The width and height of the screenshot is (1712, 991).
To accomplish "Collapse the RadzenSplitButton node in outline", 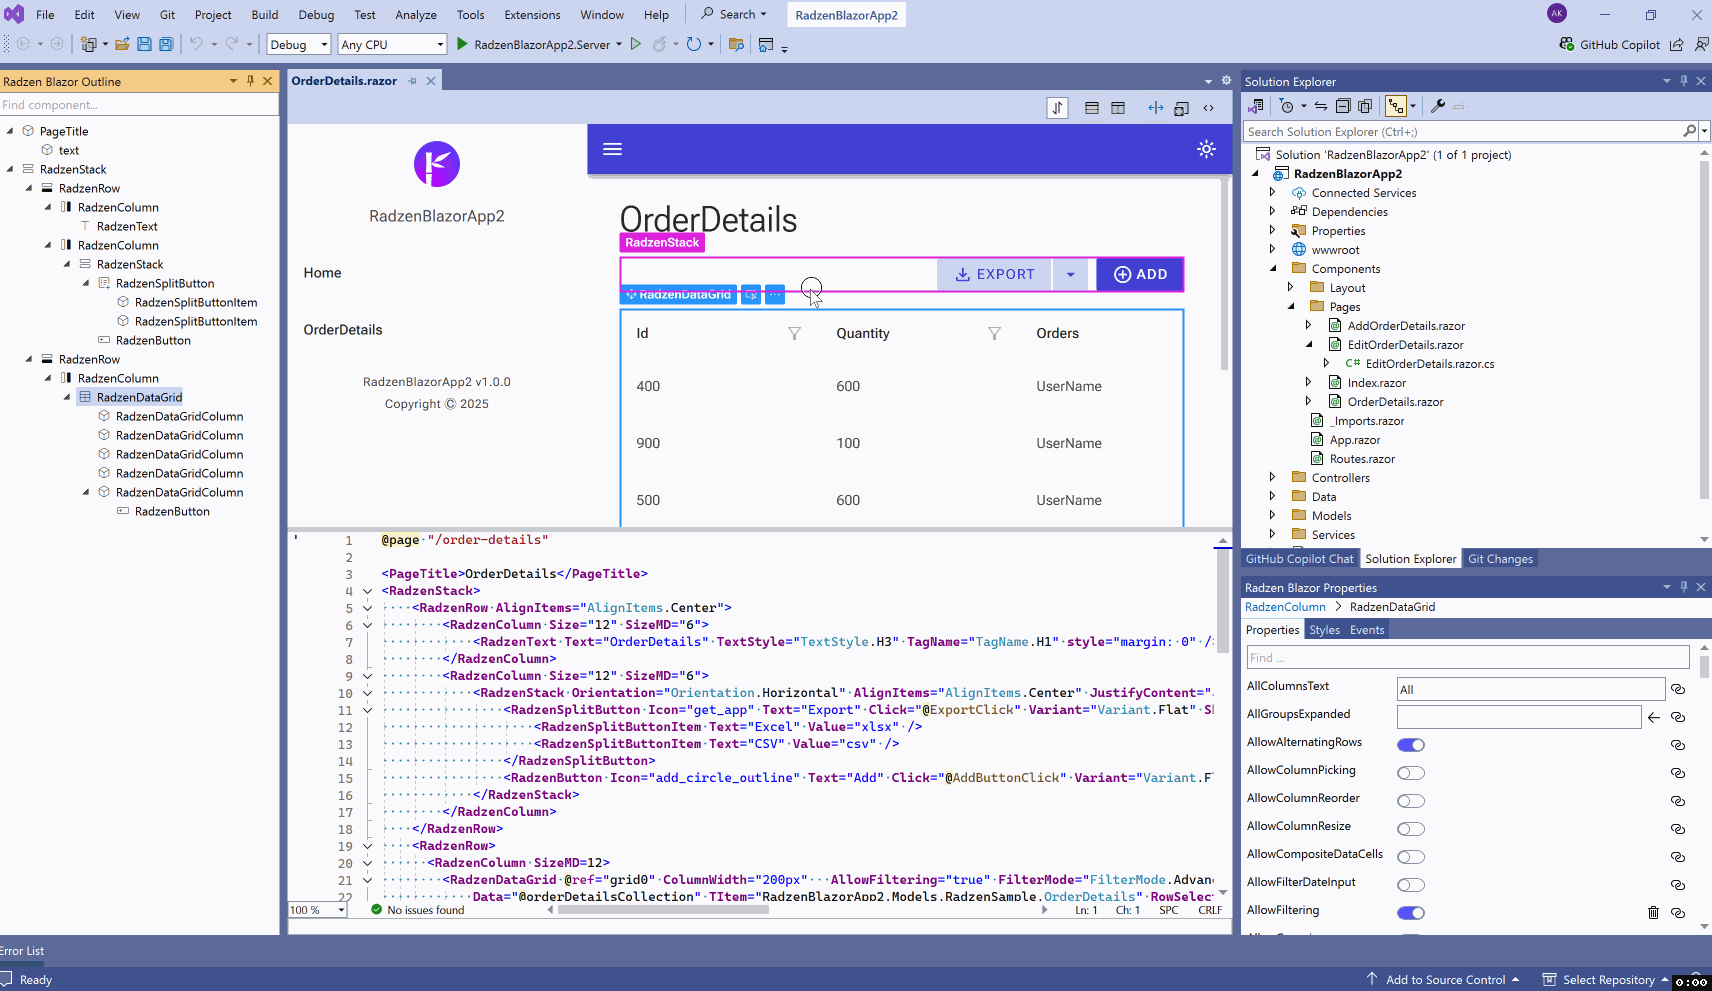I will (86, 283).
